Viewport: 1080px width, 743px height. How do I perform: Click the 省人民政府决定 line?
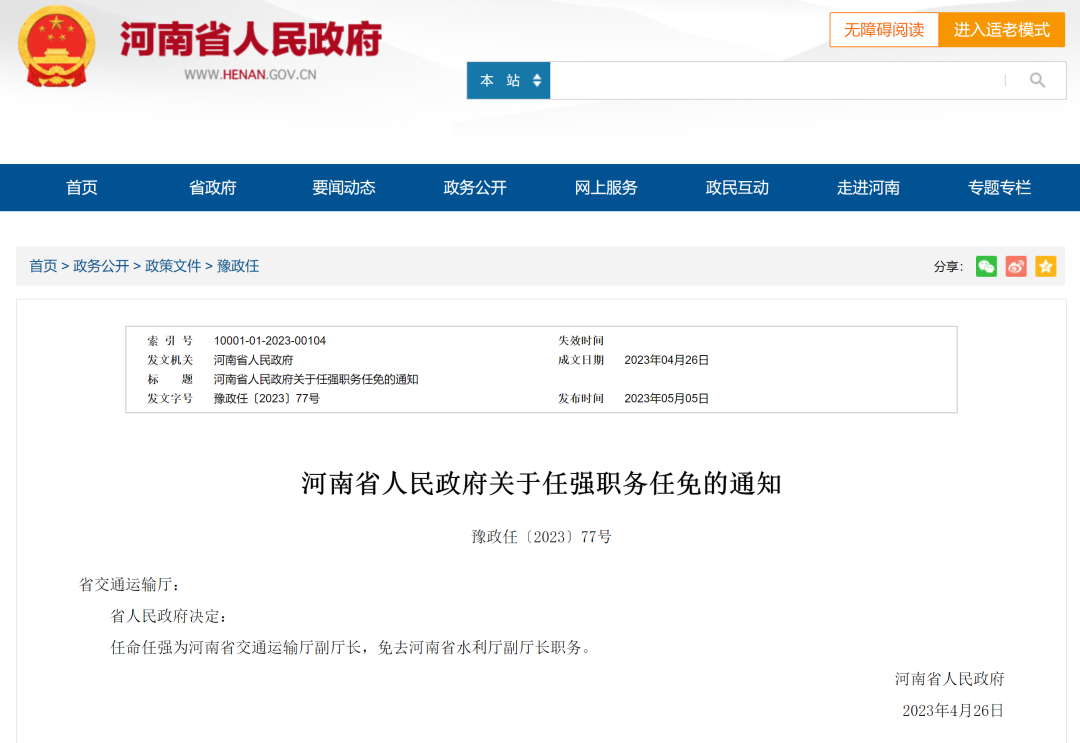[169, 616]
